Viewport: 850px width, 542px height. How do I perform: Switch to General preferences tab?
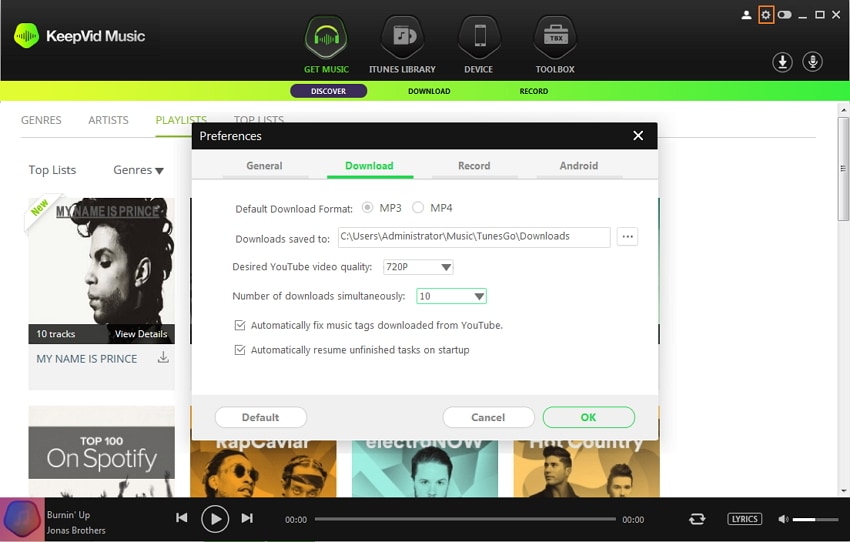coord(264,166)
